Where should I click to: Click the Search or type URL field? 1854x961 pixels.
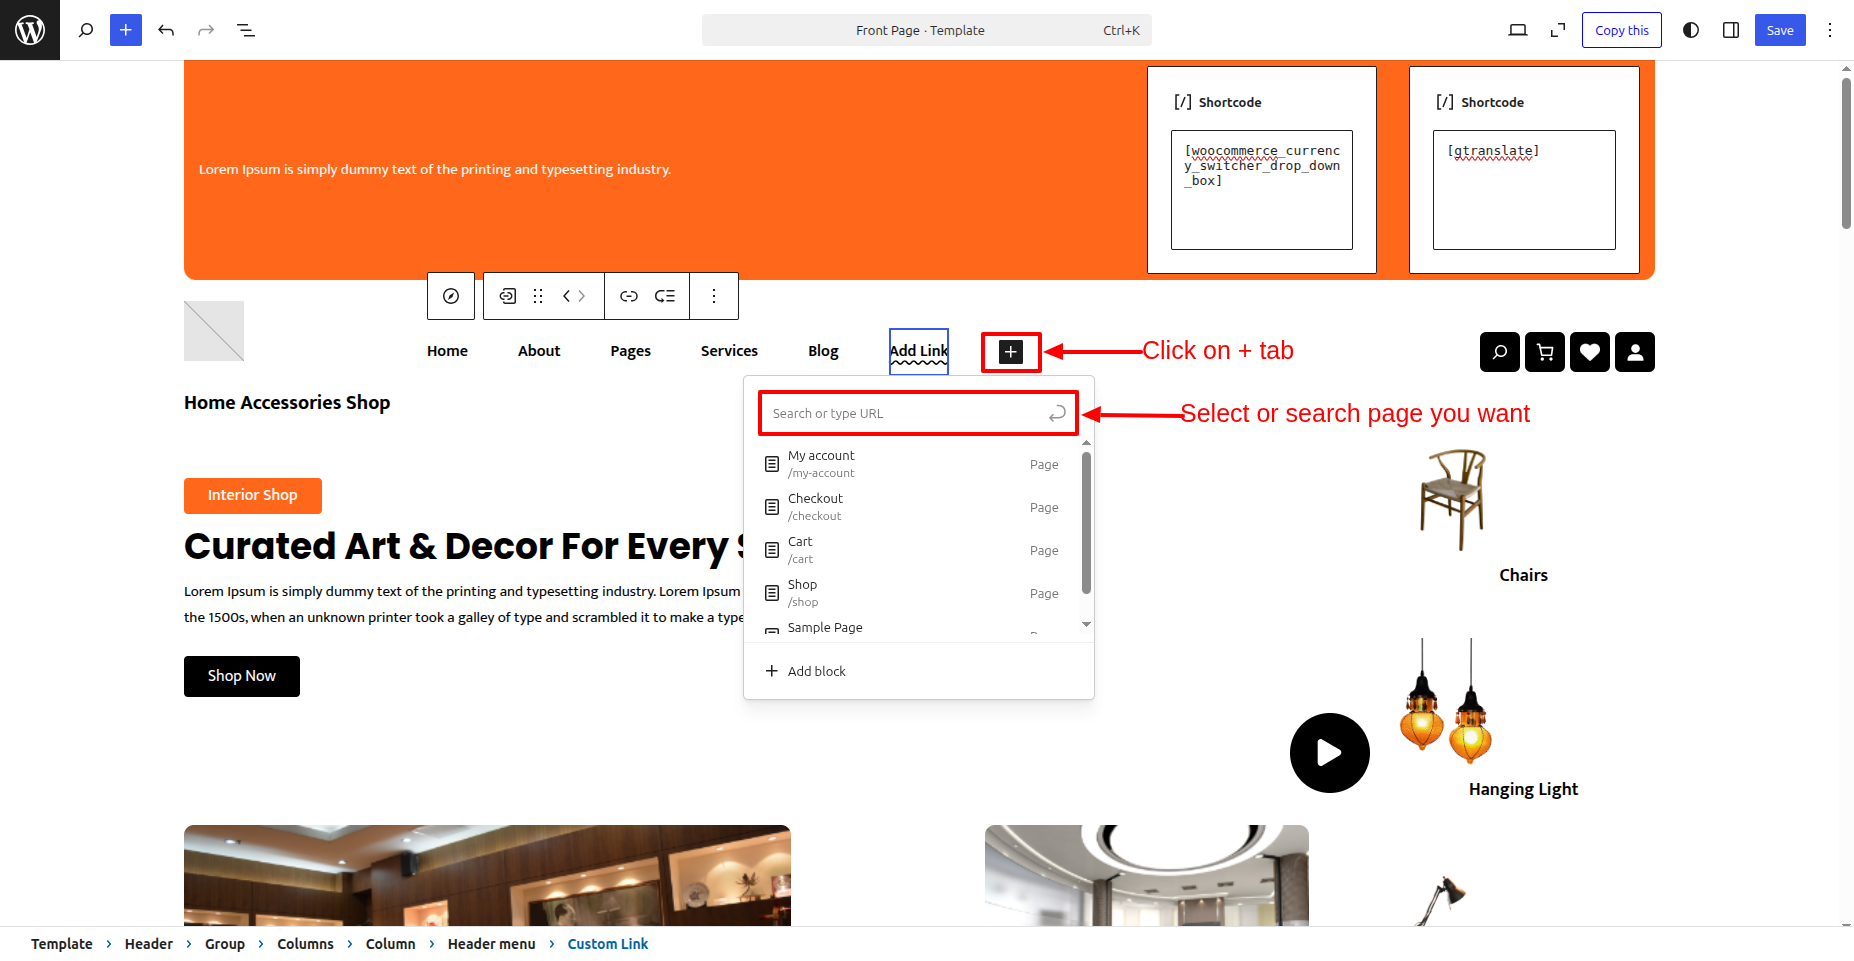(905, 414)
